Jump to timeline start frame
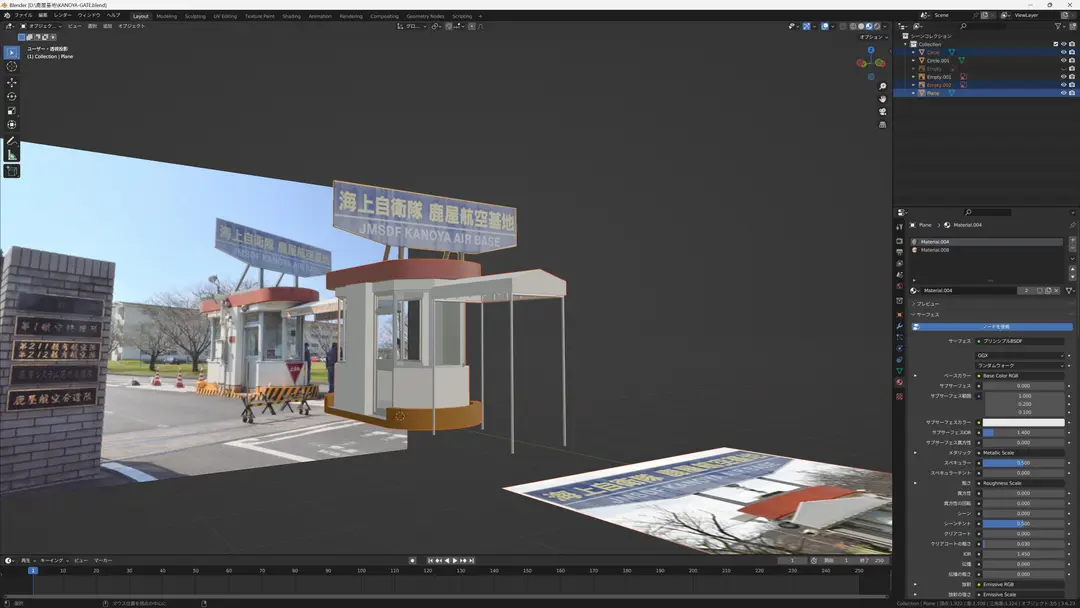This screenshot has height=608, width=1080. [430, 560]
